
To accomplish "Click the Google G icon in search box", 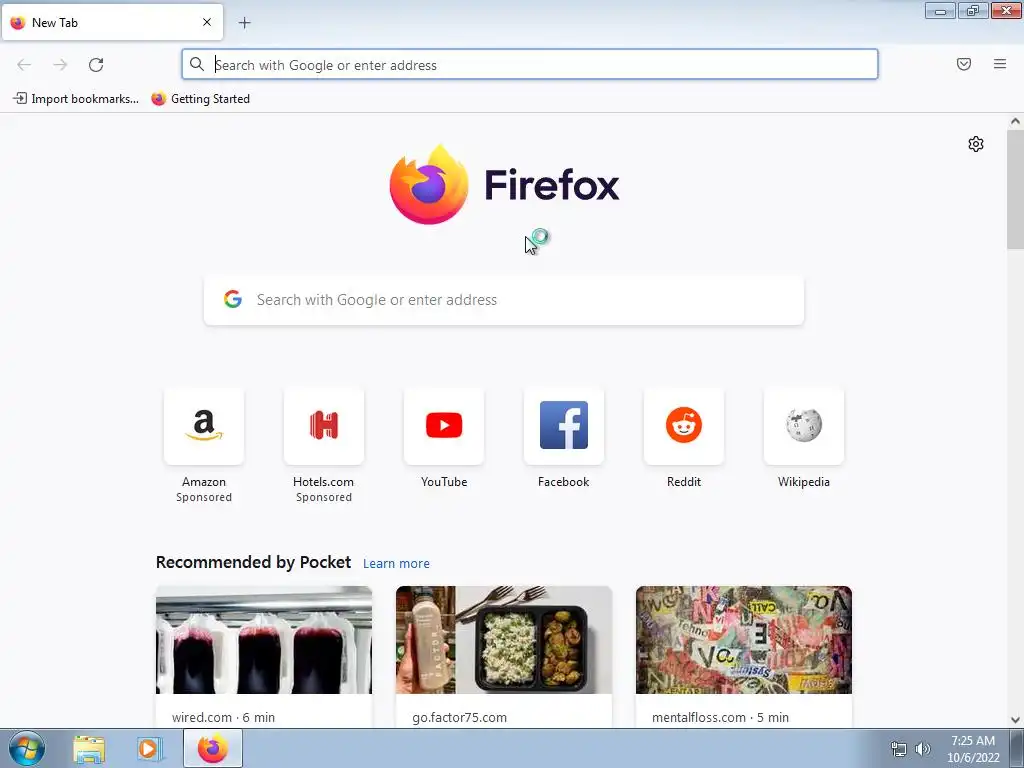I will pos(233,299).
